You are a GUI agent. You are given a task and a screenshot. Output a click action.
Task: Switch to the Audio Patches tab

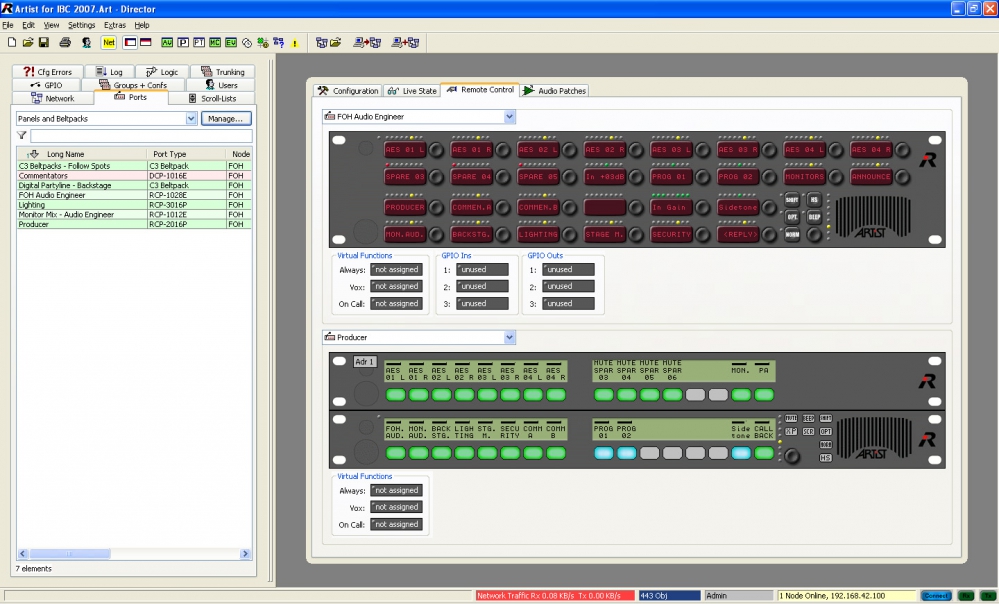pos(555,91)
